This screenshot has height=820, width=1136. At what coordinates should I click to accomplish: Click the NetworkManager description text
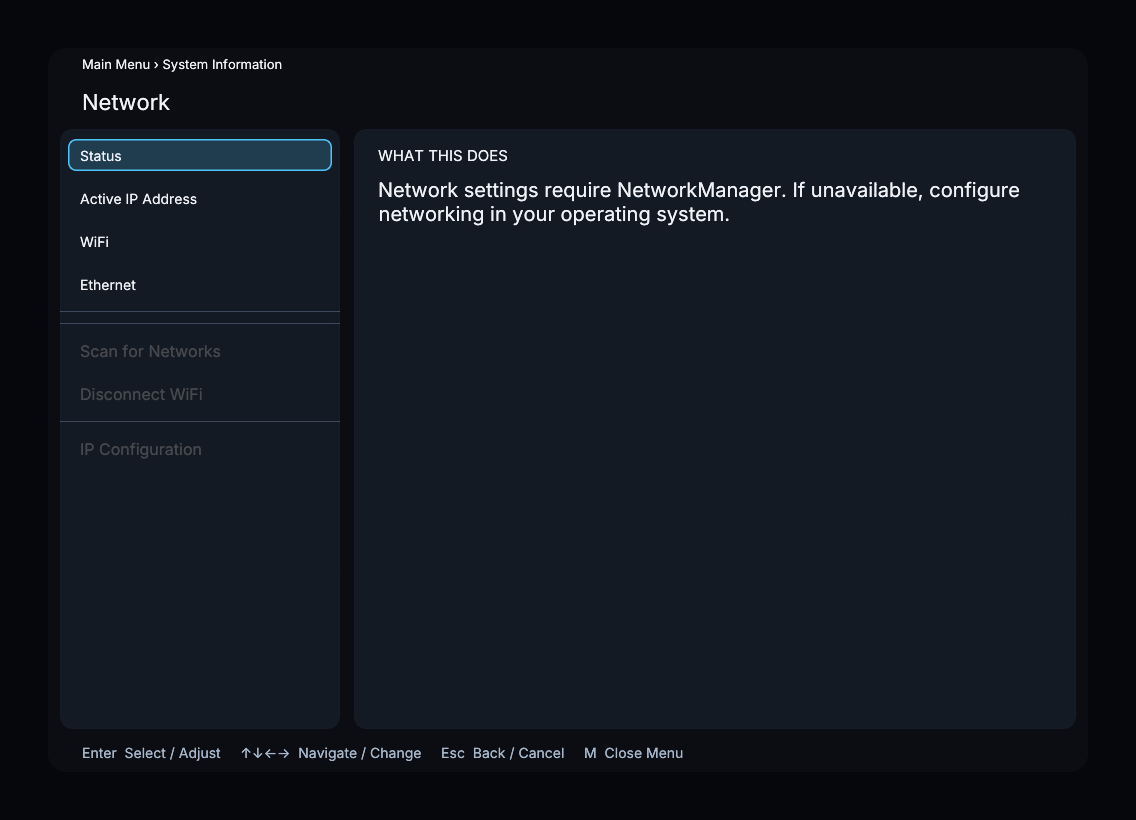coord(698,201)
